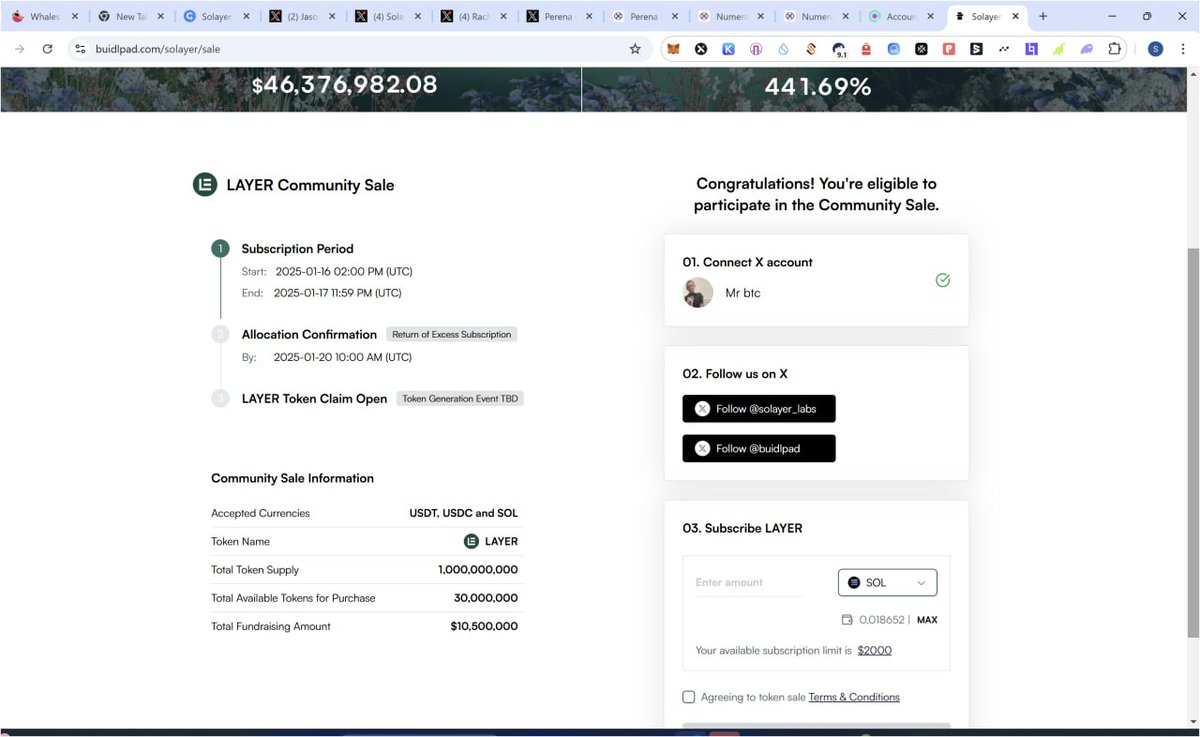
Task: Bookmark this page with the star icon
Action: click(635, 49)
